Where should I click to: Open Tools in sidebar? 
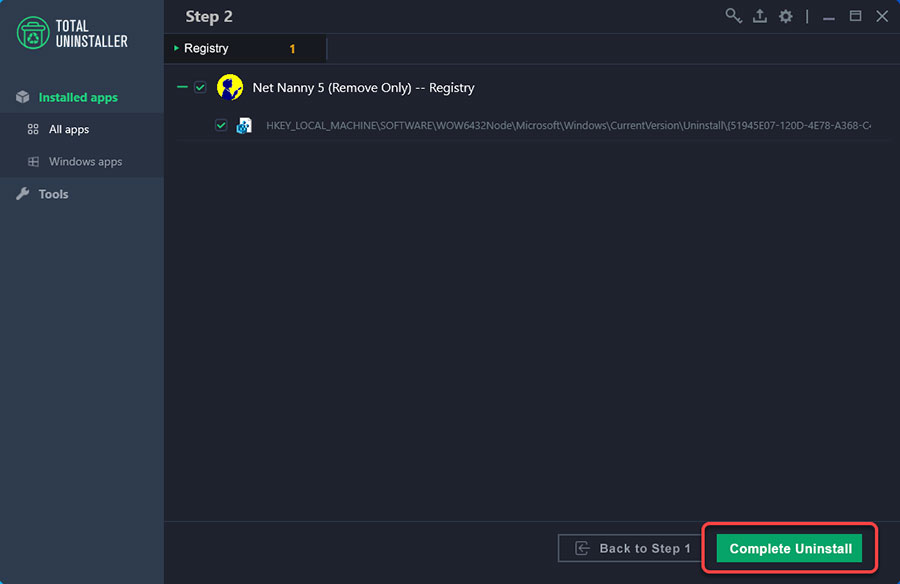point(82,194)
